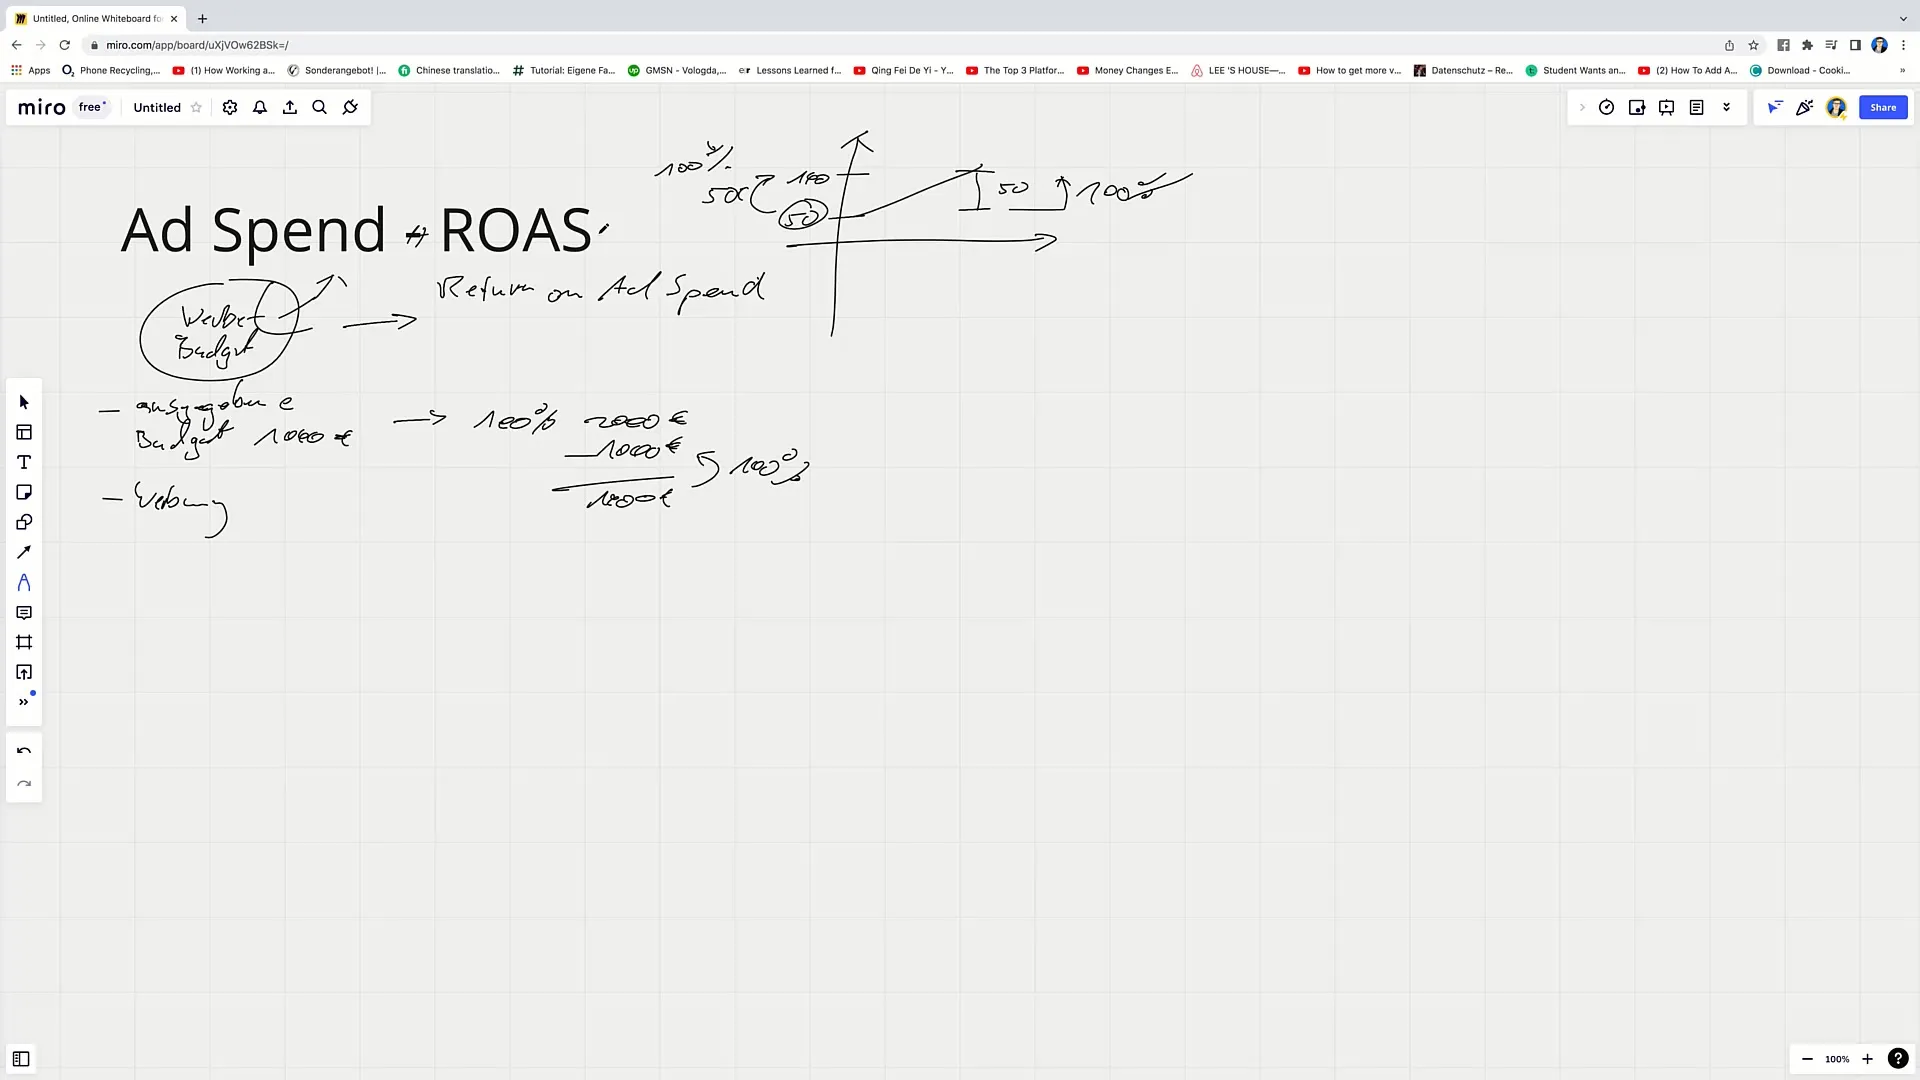The image size is (1920, 1080).
Task: Expand the zoom level percentage dropdown
Action: pyautogui.click(x=1837, y=1059)
